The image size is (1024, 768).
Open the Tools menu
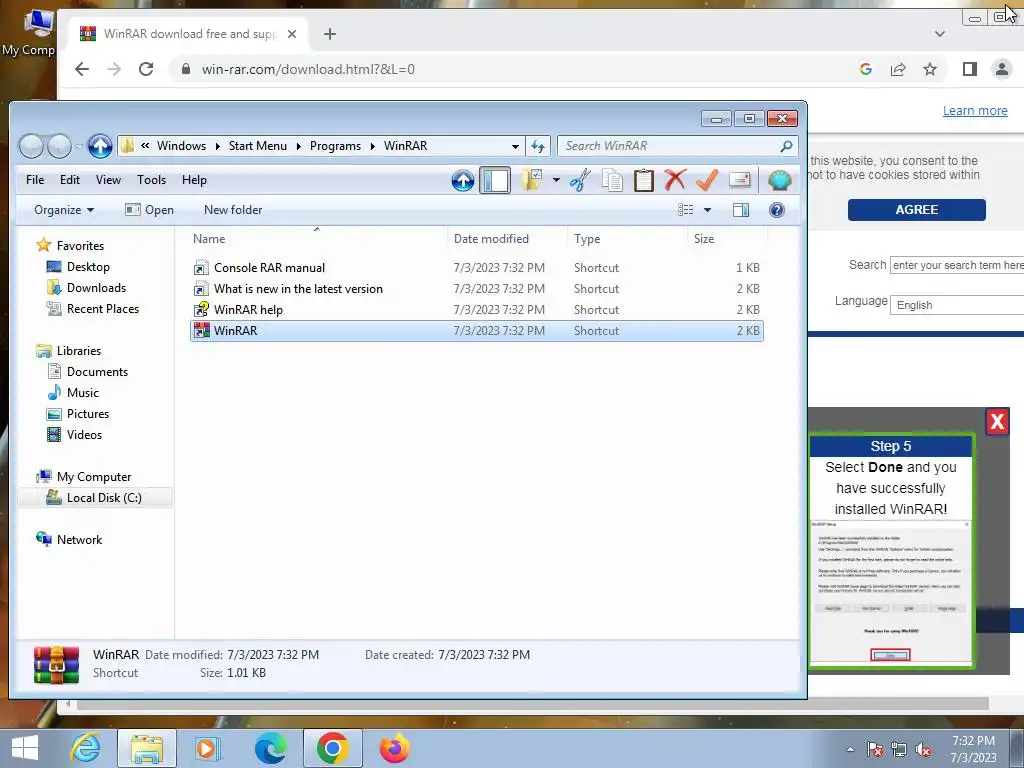152,180
